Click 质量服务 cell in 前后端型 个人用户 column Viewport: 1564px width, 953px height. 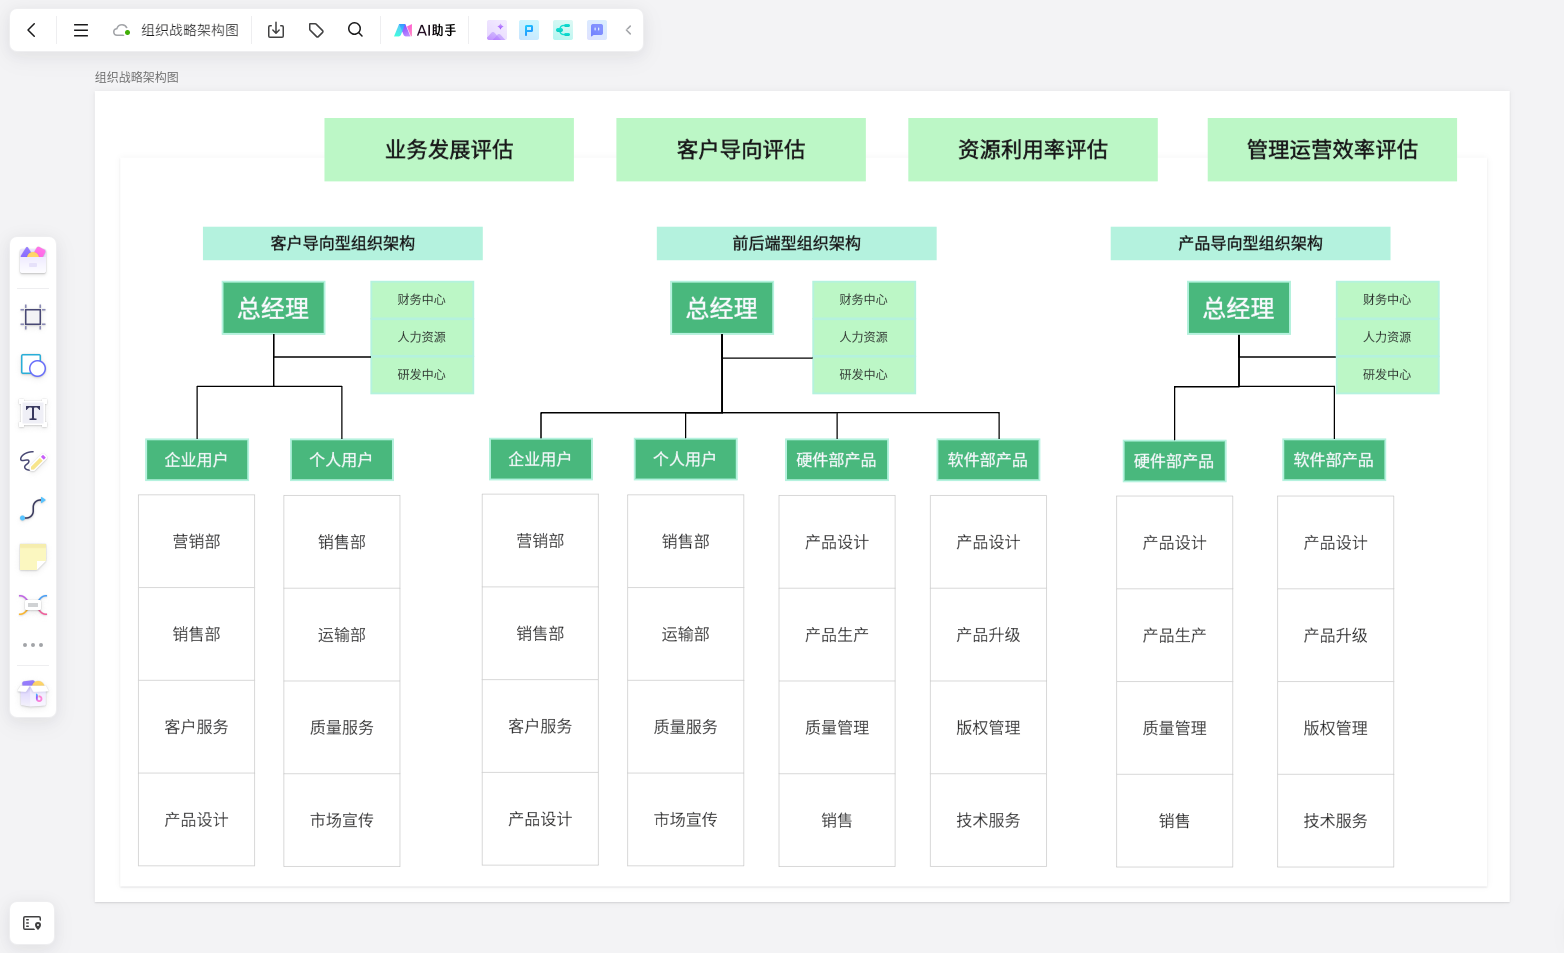(x=686, y=727)
